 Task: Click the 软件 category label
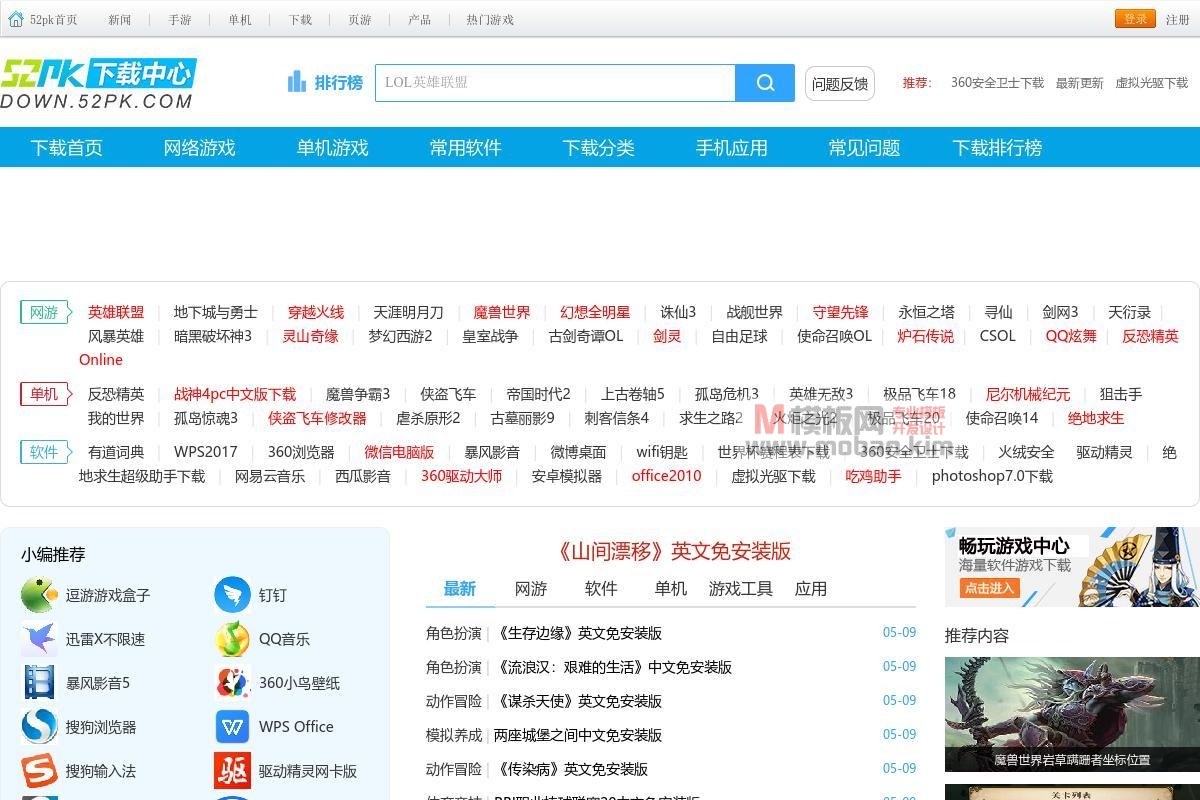tap(44, 452)
